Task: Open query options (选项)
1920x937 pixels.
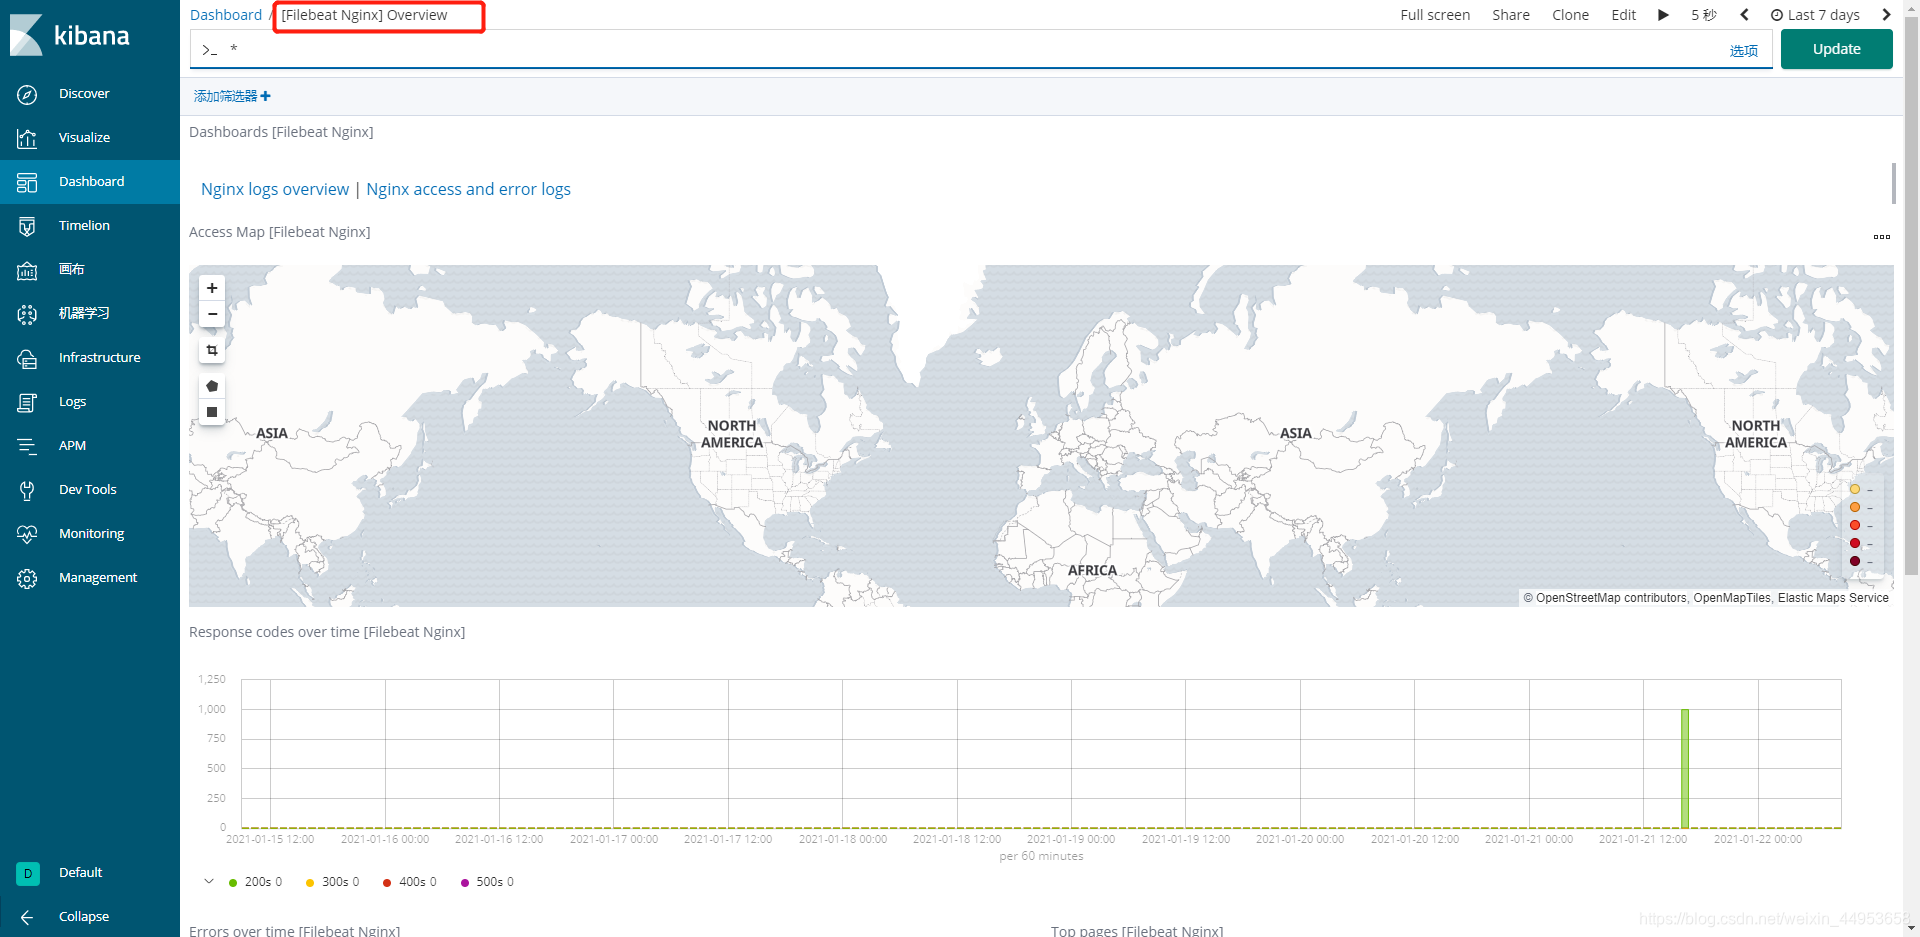Action: pyautogui.click(x=1744, y=51)
